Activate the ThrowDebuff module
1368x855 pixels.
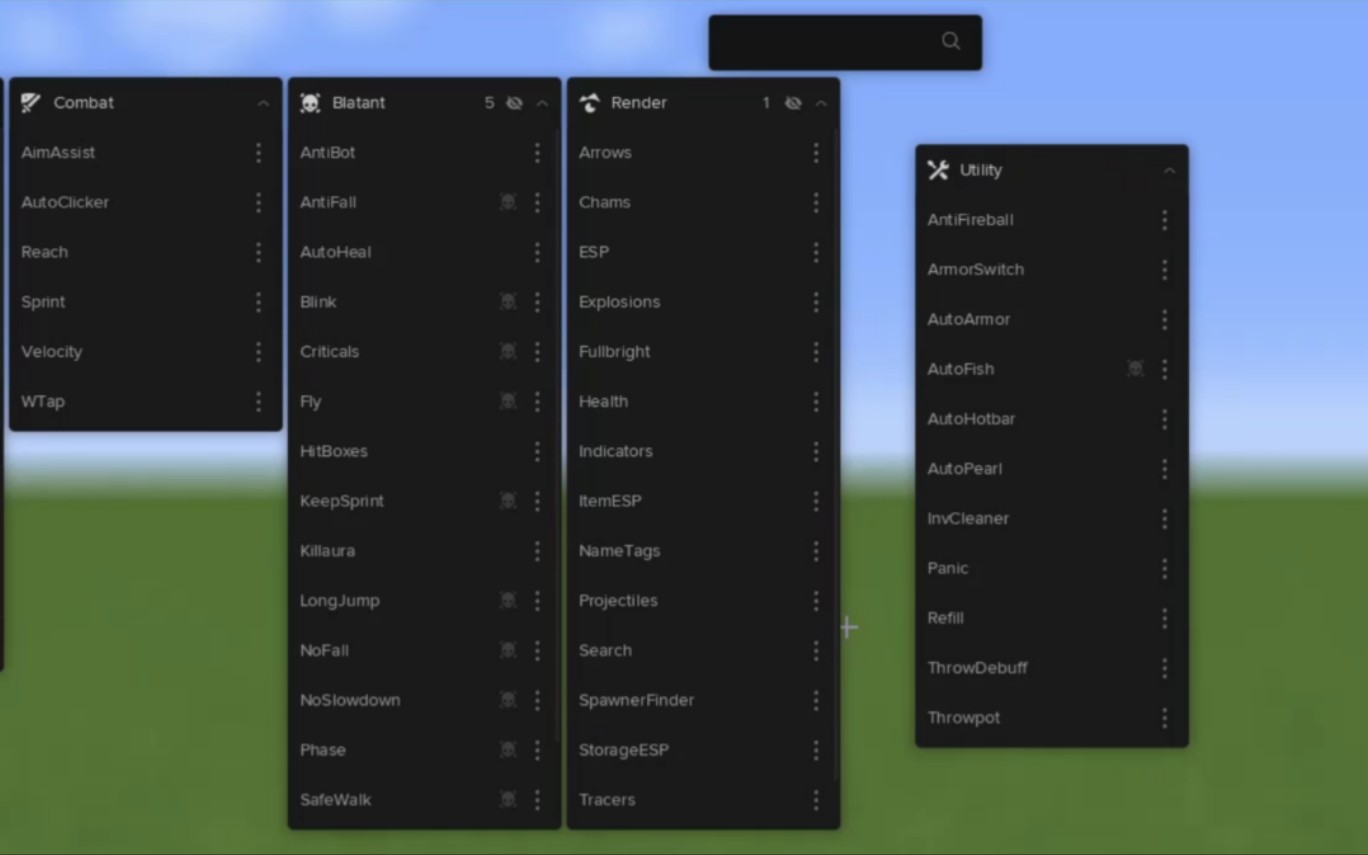(1052, 667)
